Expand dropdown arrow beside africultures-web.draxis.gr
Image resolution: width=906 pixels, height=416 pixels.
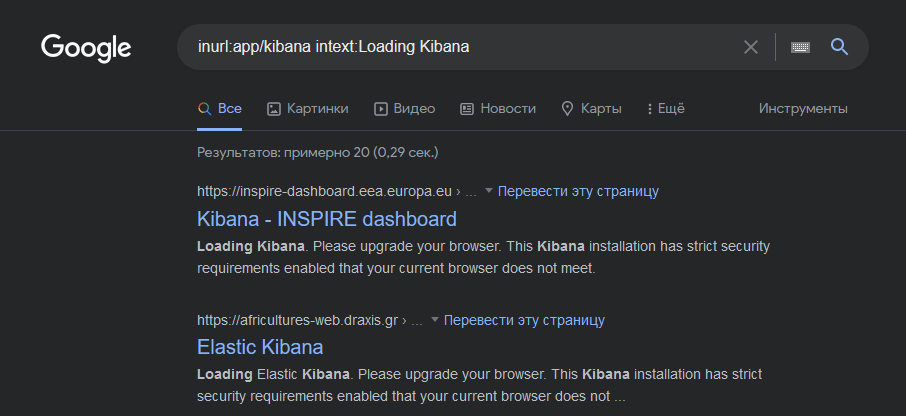coord(435,320)
